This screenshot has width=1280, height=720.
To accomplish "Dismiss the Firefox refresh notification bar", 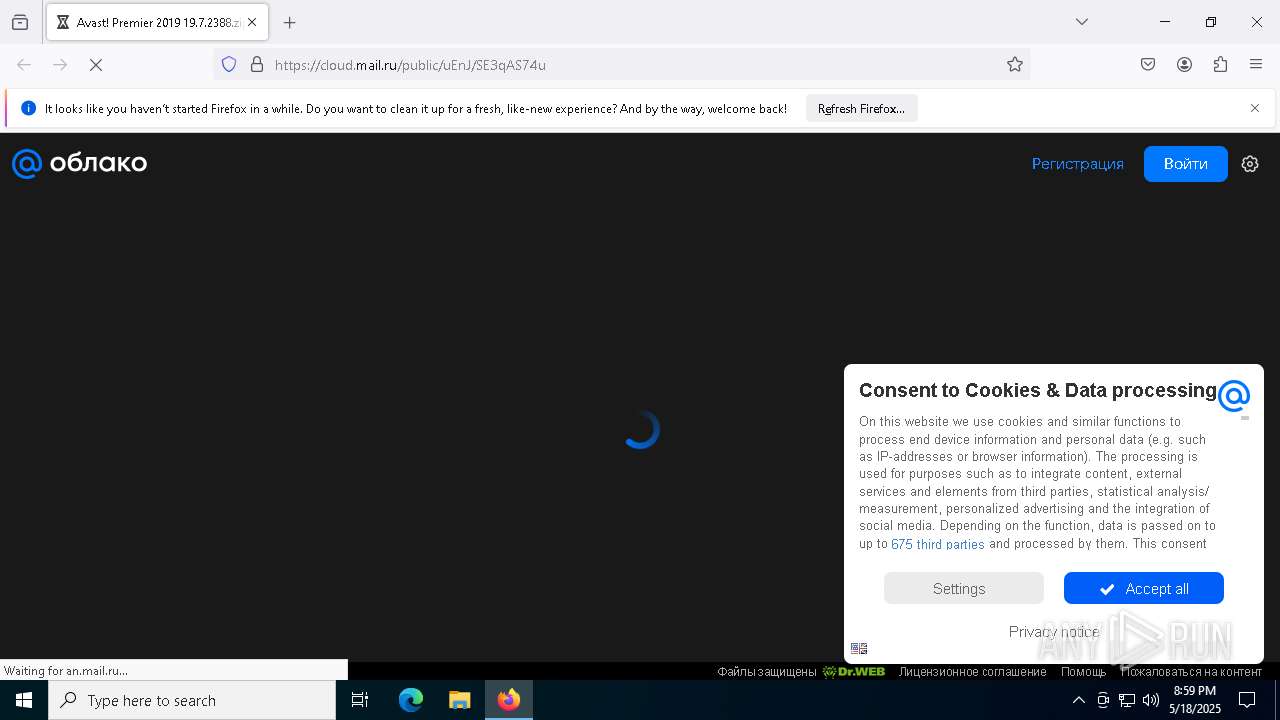I will point(1255,108).
